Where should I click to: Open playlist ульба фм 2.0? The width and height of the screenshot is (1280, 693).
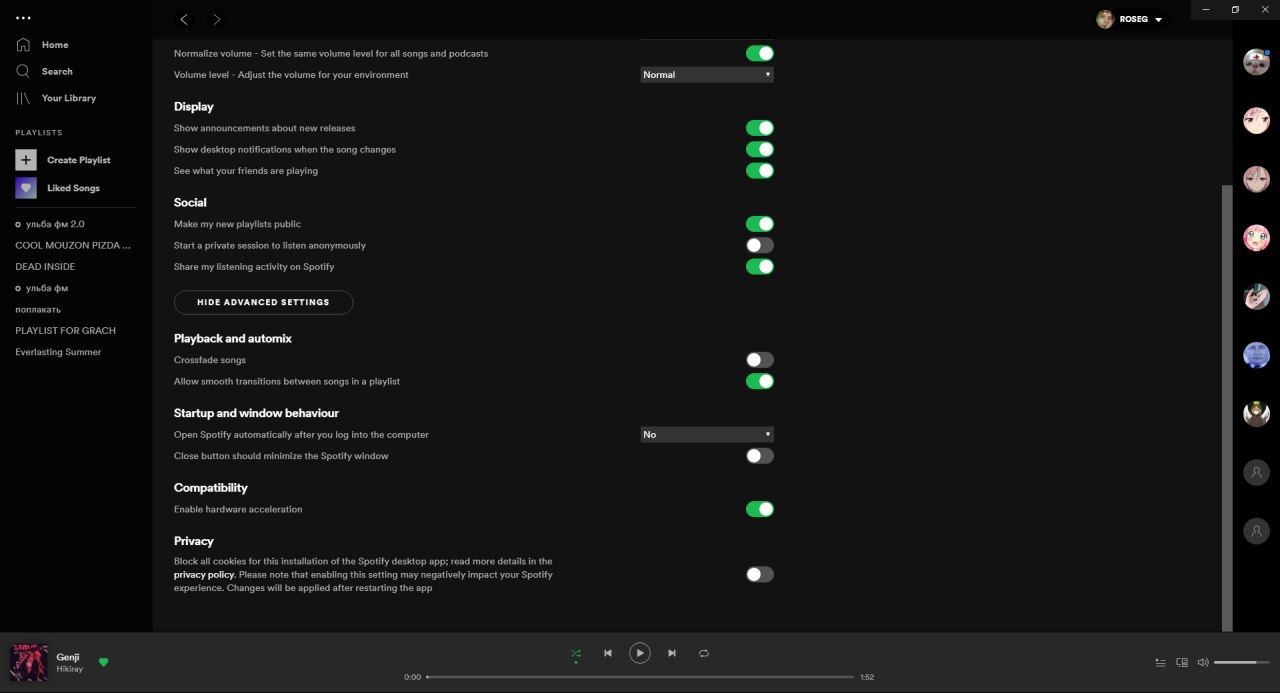pos(55,224)
